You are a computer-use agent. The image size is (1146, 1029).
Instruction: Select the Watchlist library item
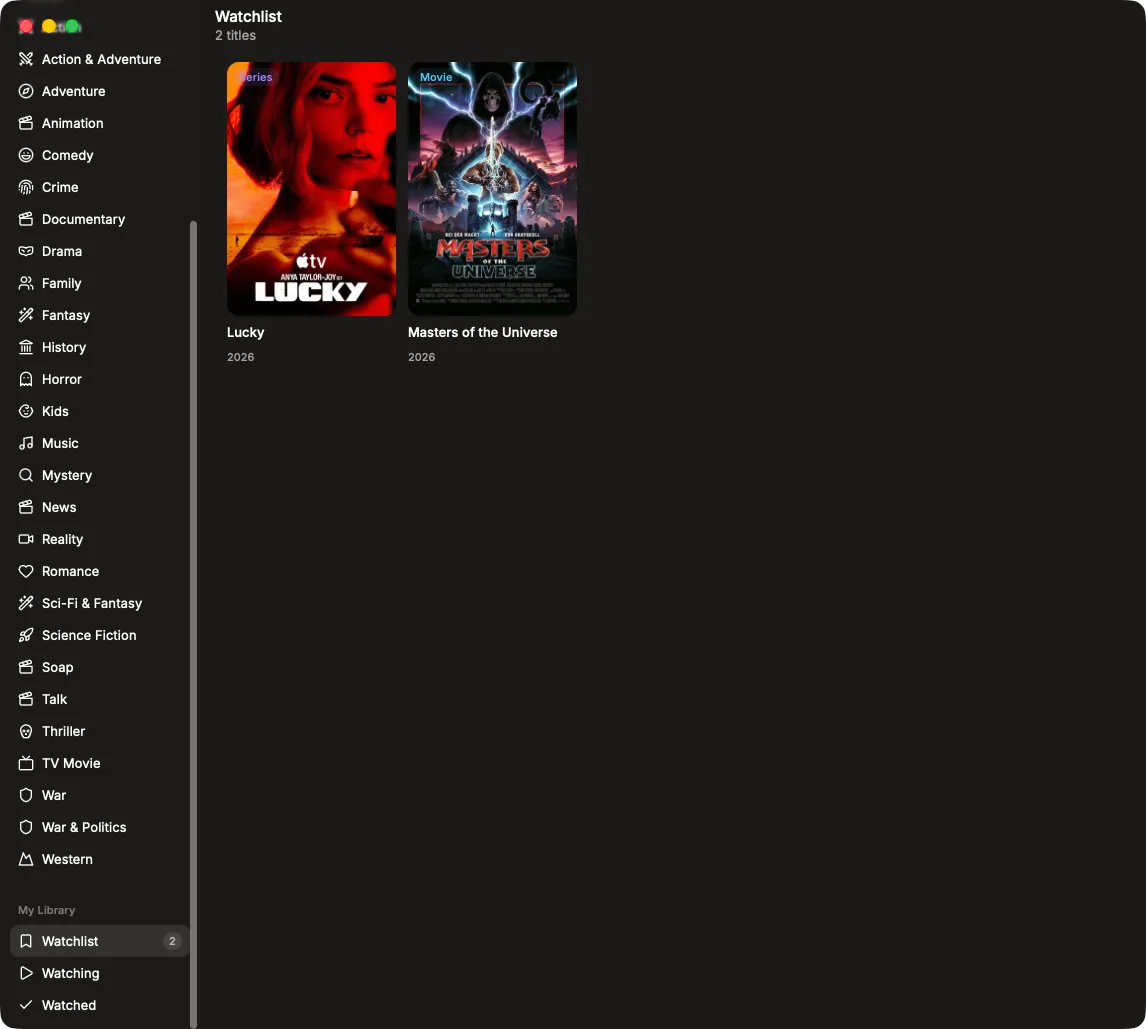click(x=100, y=941)
